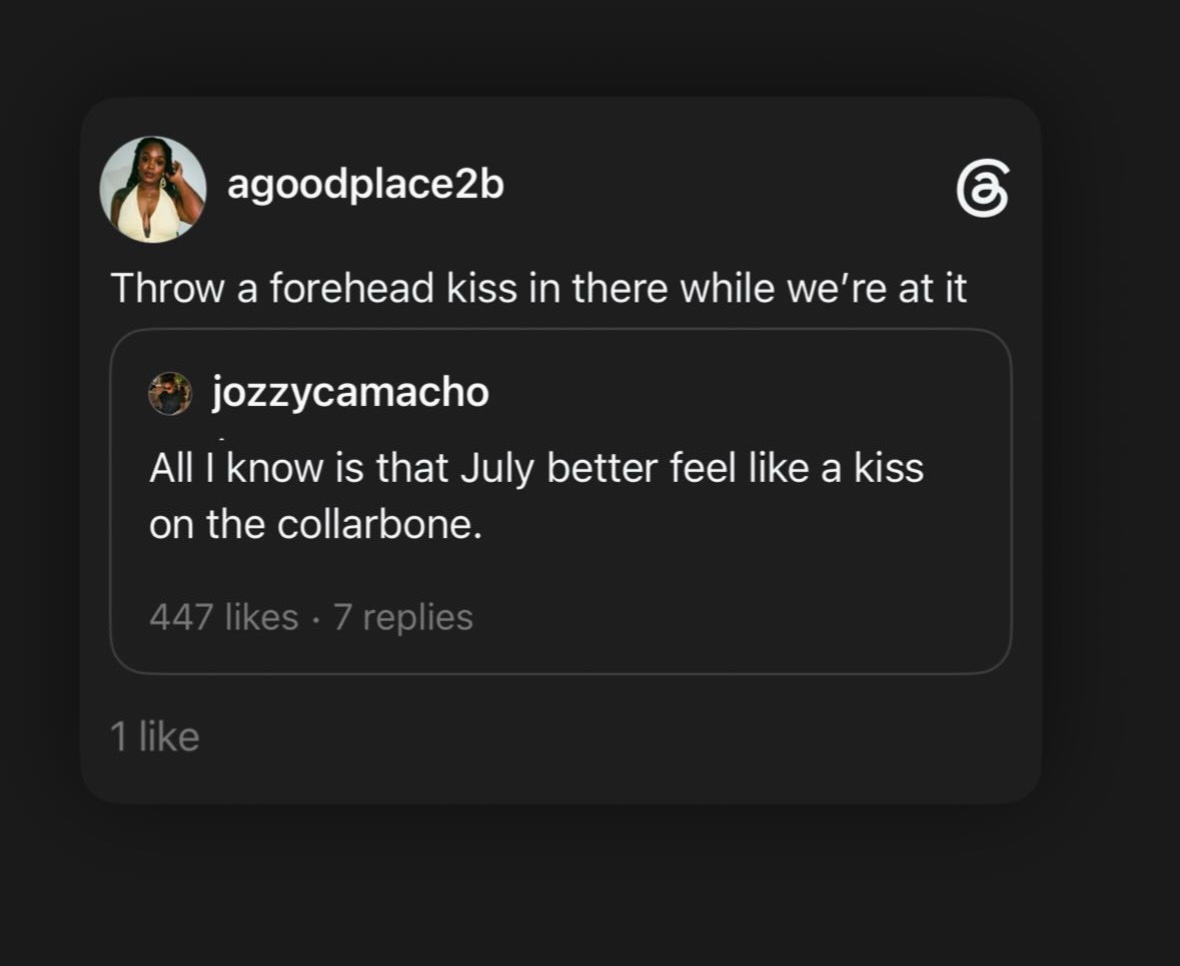Open the quoted post about July
Image resolution: width=1180 pixels, height=966 pixels.
pyautogui.click(x=561, y=501)
